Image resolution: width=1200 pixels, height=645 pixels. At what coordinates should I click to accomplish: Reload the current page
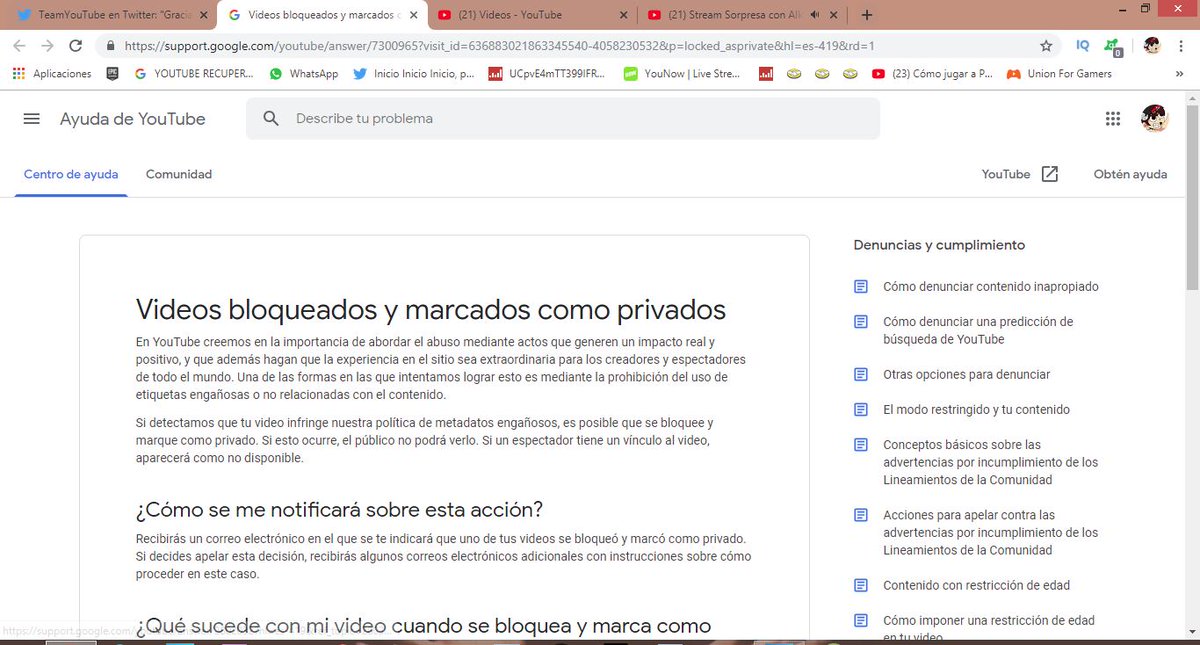75,45
